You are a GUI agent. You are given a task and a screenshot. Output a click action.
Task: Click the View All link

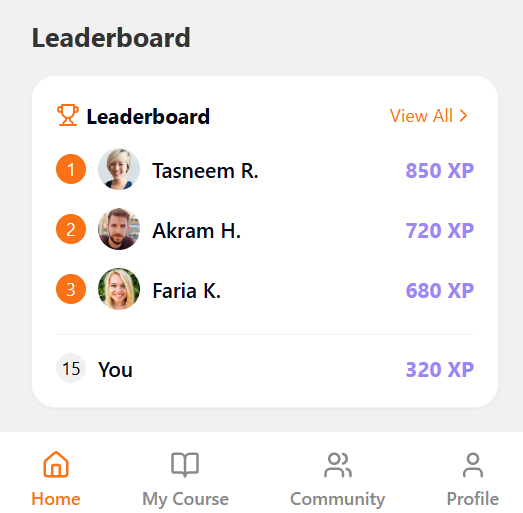click(x=429, y=116)
